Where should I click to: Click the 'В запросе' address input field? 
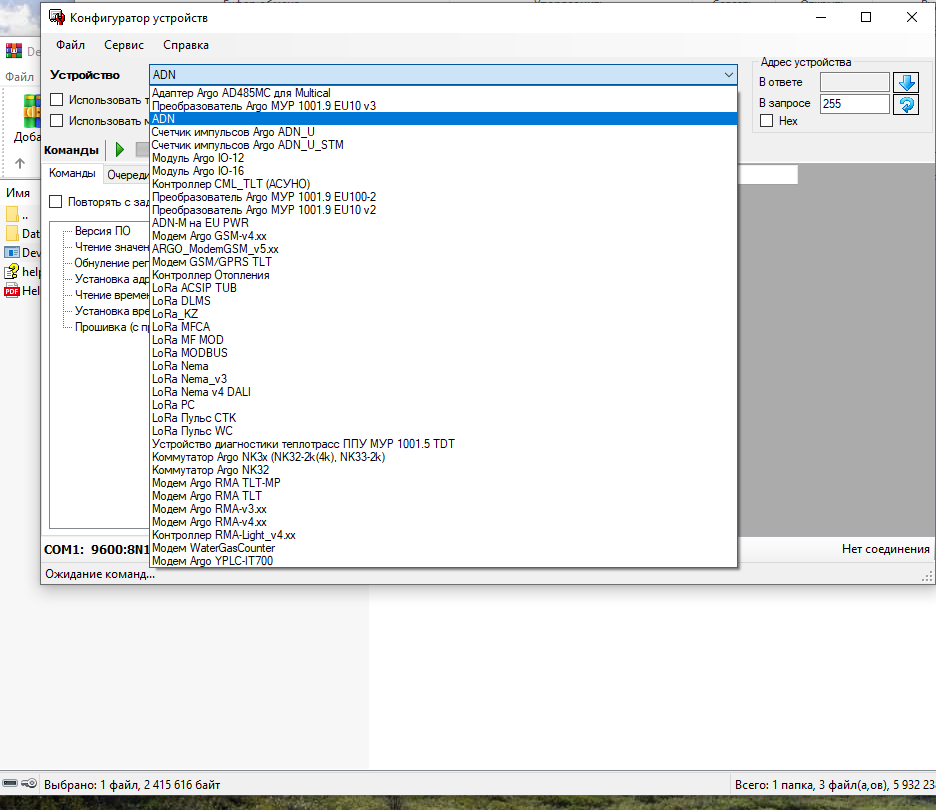click(x=854, y=104)
